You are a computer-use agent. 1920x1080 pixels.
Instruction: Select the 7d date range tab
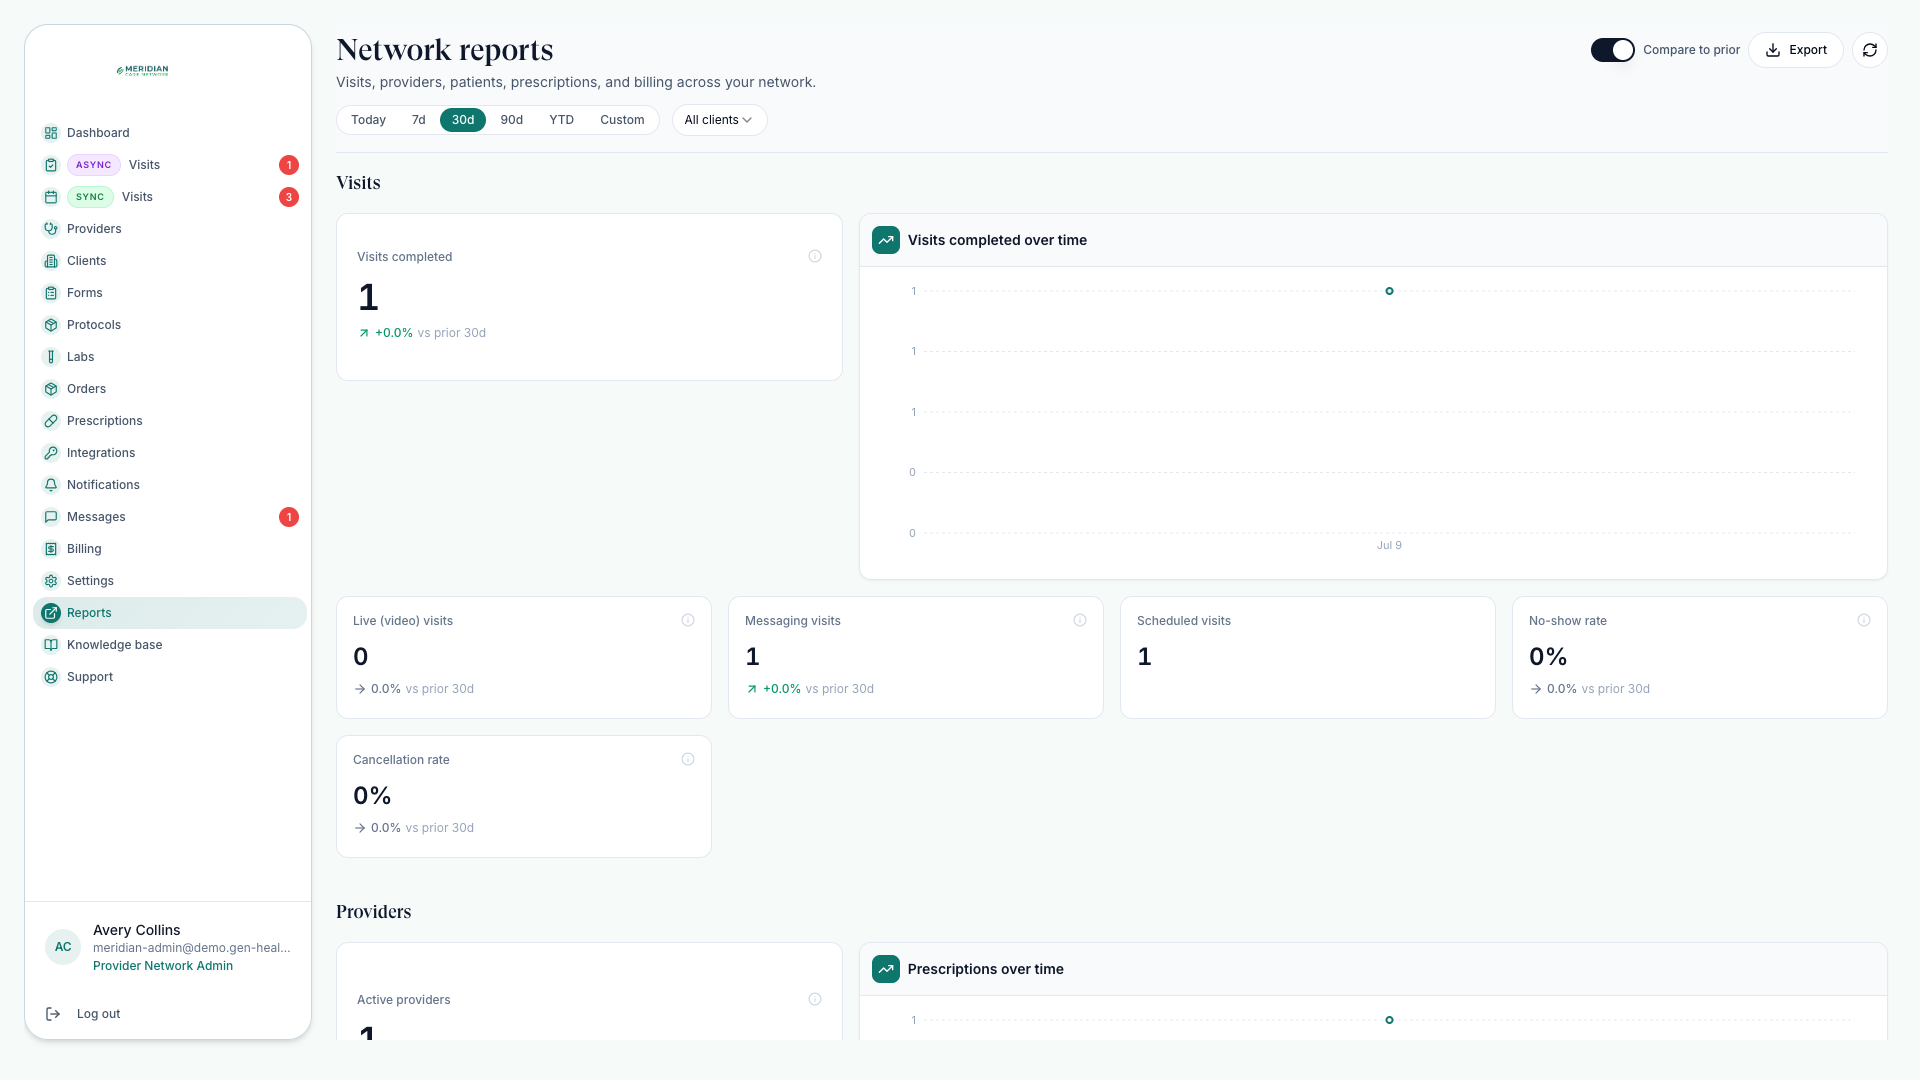coord(418,120)
